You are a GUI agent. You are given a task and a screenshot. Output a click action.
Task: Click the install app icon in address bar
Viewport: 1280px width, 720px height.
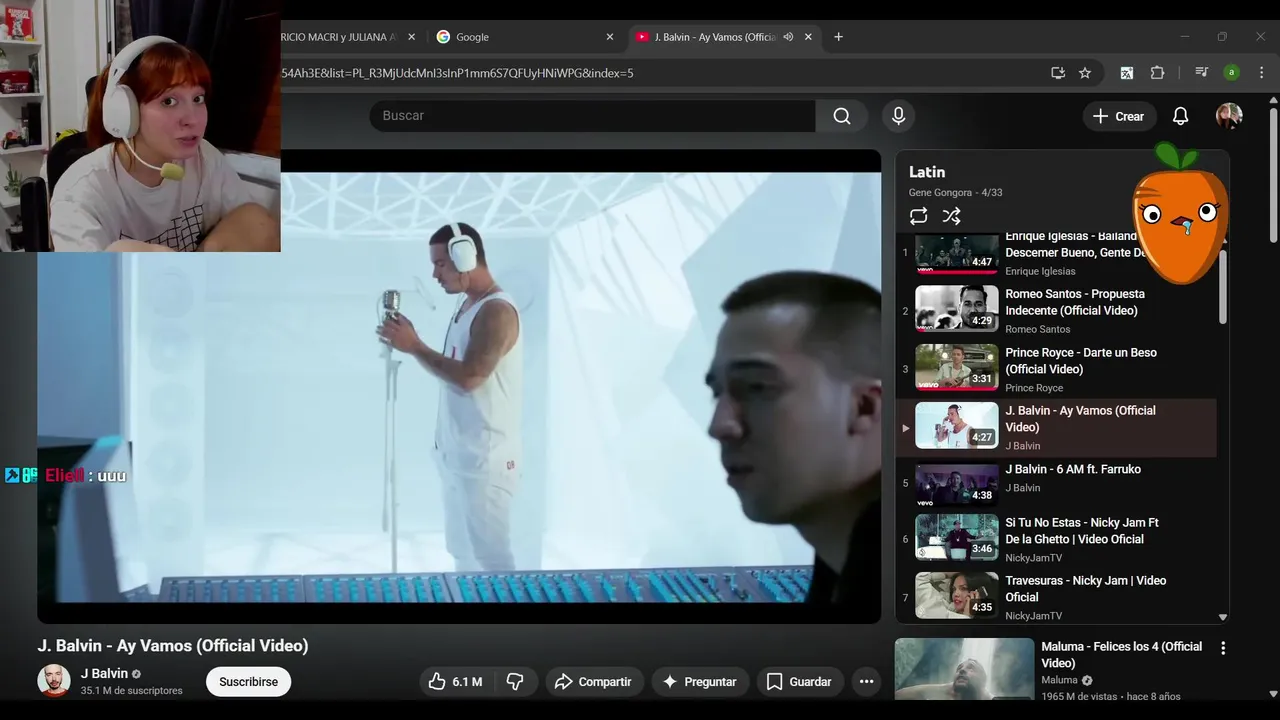[1057, 73]
